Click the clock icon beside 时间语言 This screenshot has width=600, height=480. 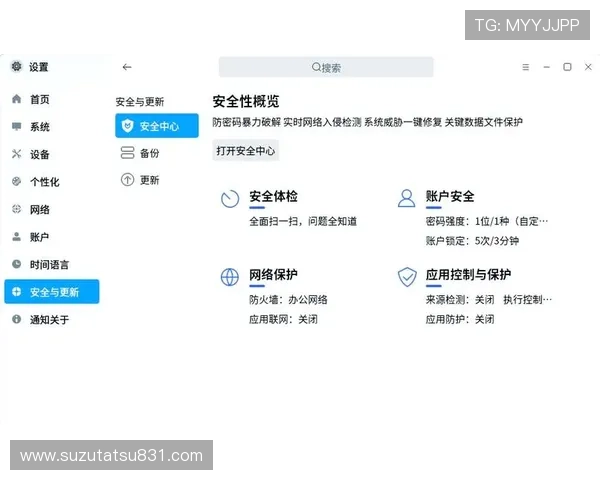[16, 264]
